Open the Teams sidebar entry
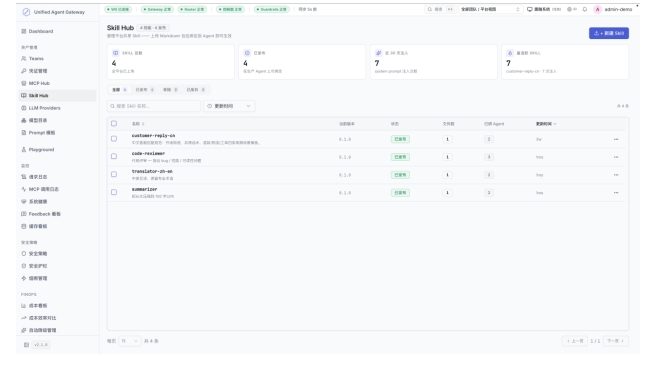 (36, 58)
